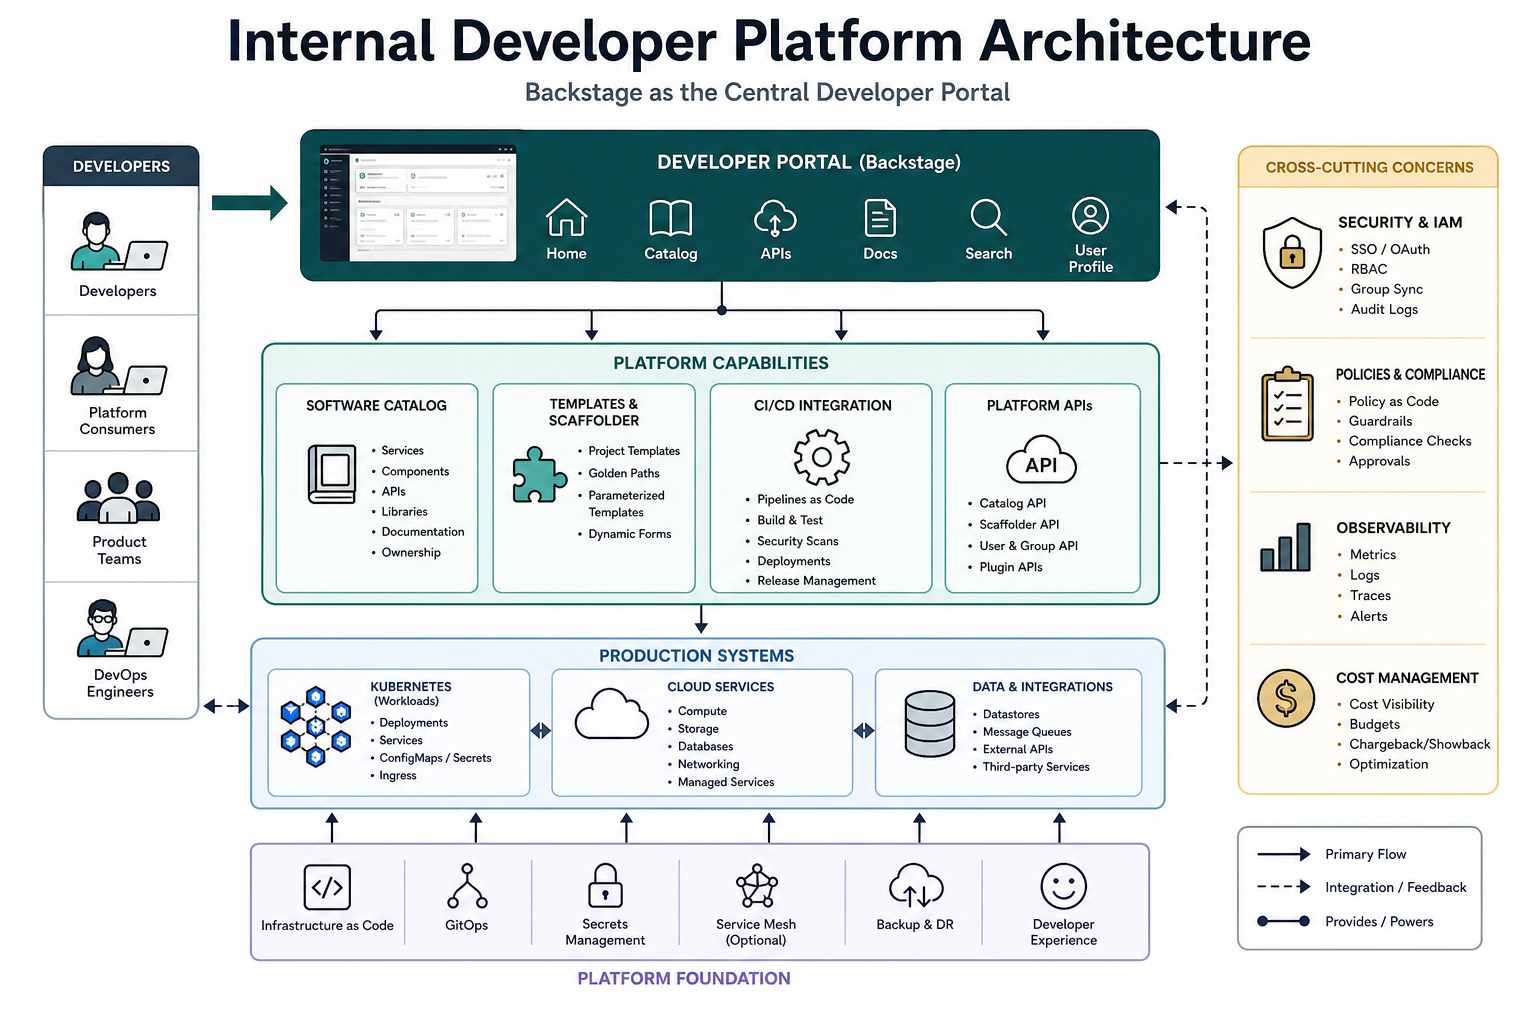
Task: Click the Search magnifier icon
Action: [988, 217]
